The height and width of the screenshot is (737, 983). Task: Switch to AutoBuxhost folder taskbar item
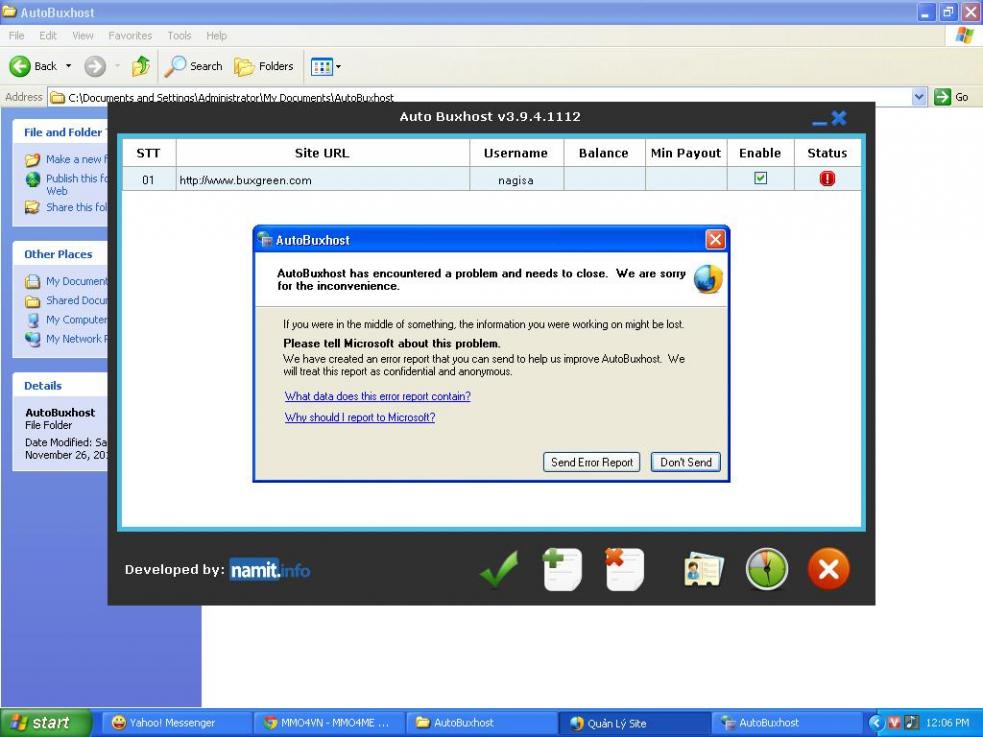(481, 723)
